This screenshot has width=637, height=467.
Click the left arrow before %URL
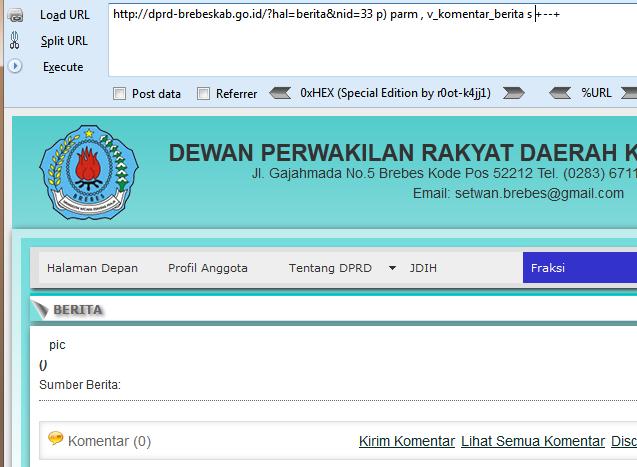(x=560, y=93)
